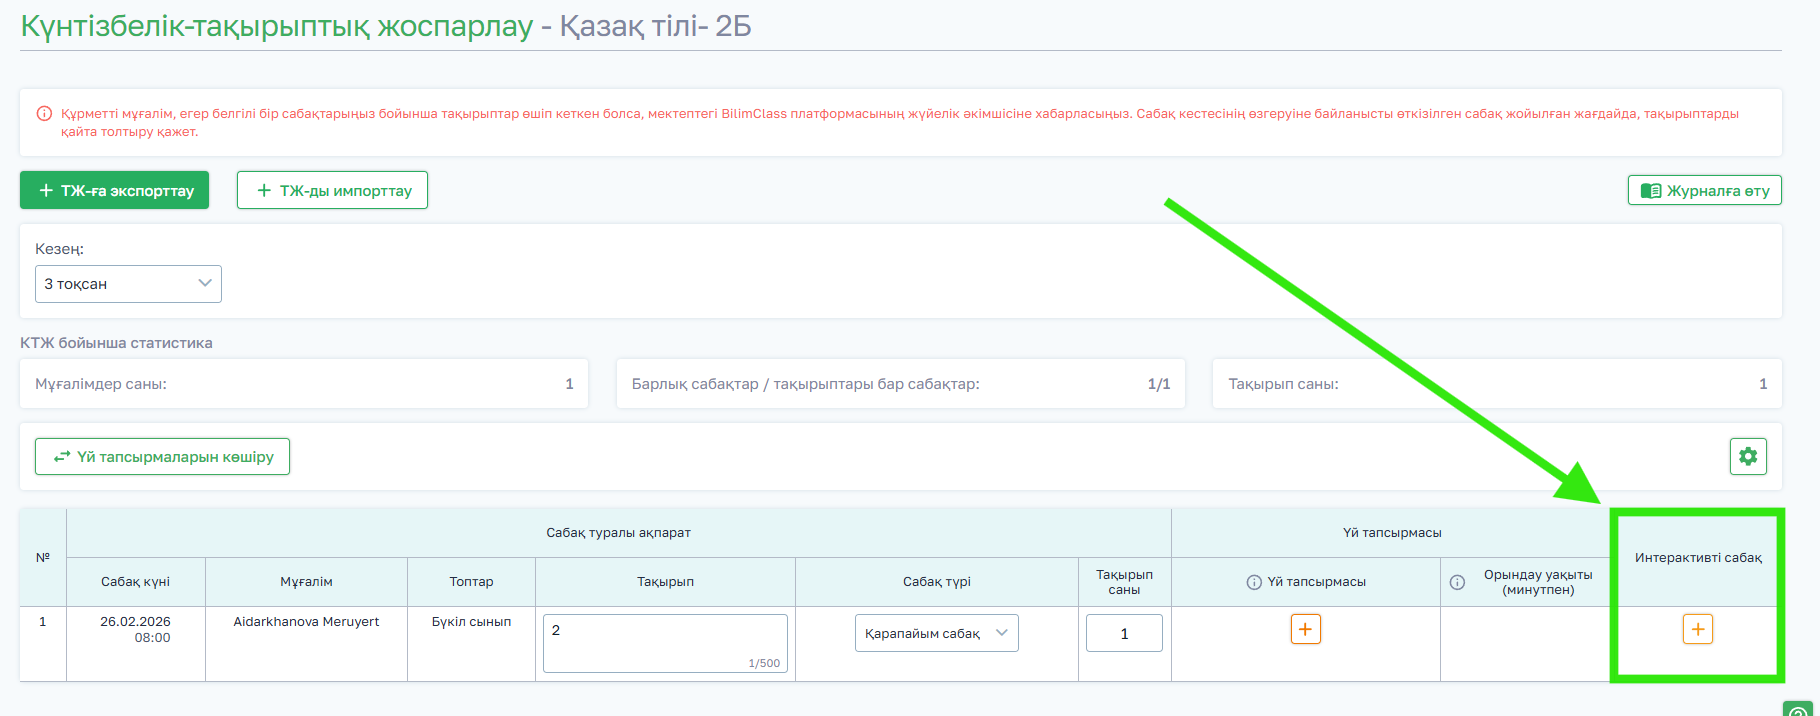1820x716 pixels.
Task: Open the green support widget in corner
Action: pos(1800,708)
